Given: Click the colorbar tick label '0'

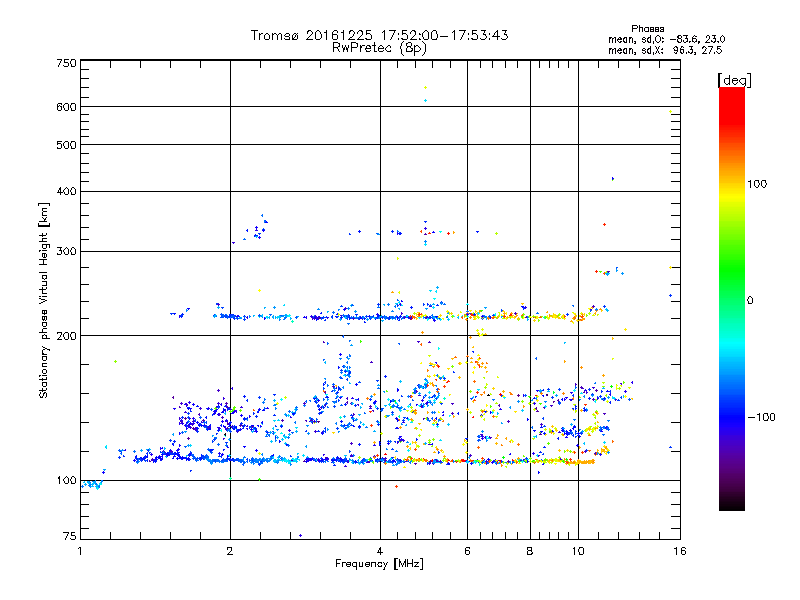Looking at the screenshot, I should (x=750, y=301).
